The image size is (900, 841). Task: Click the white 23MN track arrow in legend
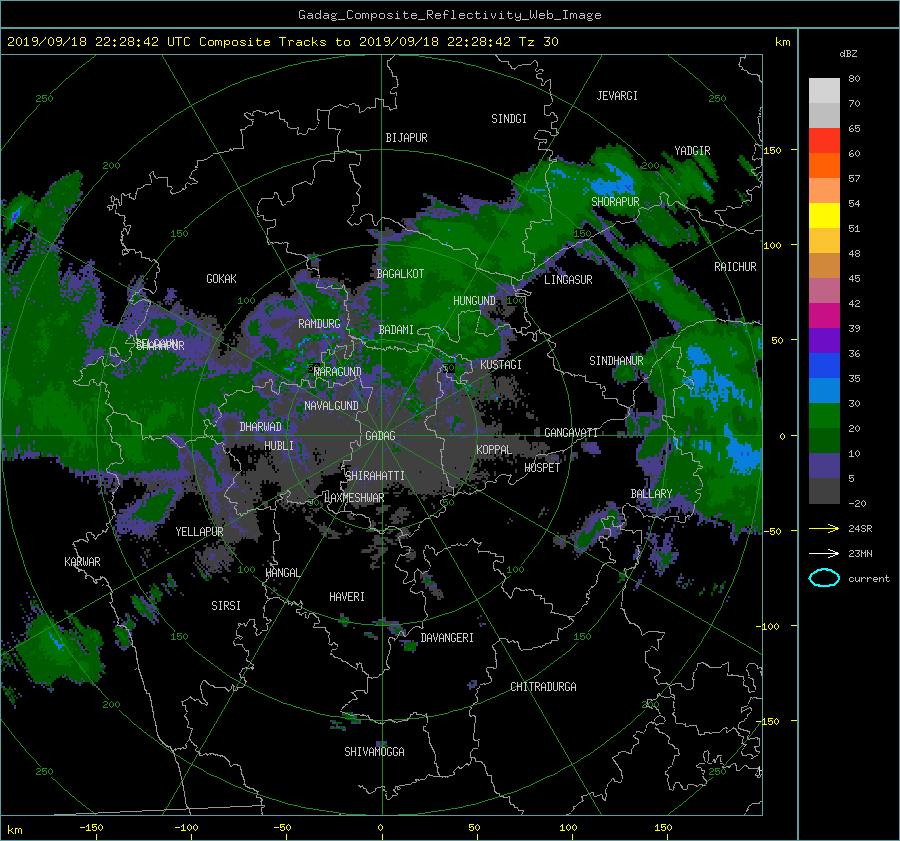(824, 553)
